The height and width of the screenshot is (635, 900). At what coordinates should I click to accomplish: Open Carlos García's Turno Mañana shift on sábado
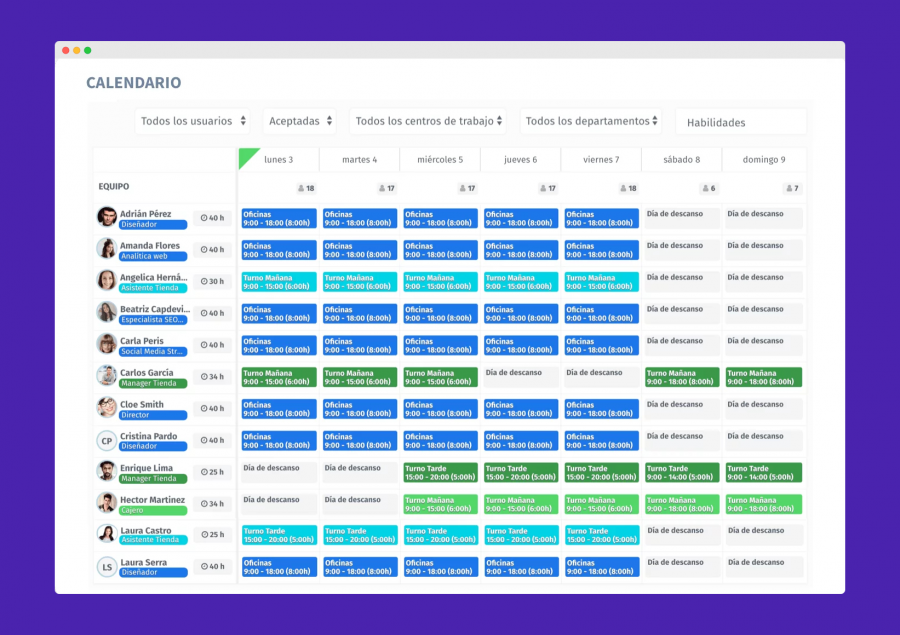click(x=682, y=377)
